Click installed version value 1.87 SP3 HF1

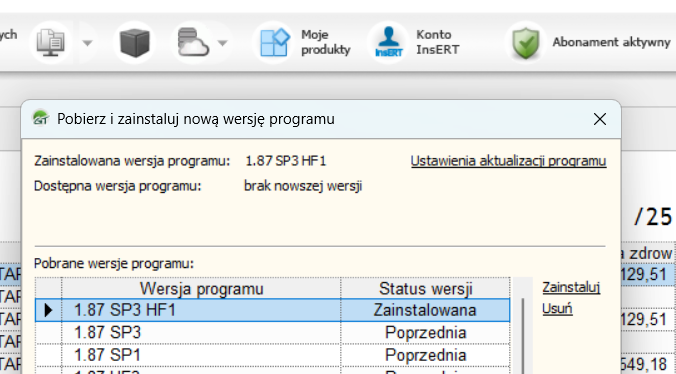286,161
